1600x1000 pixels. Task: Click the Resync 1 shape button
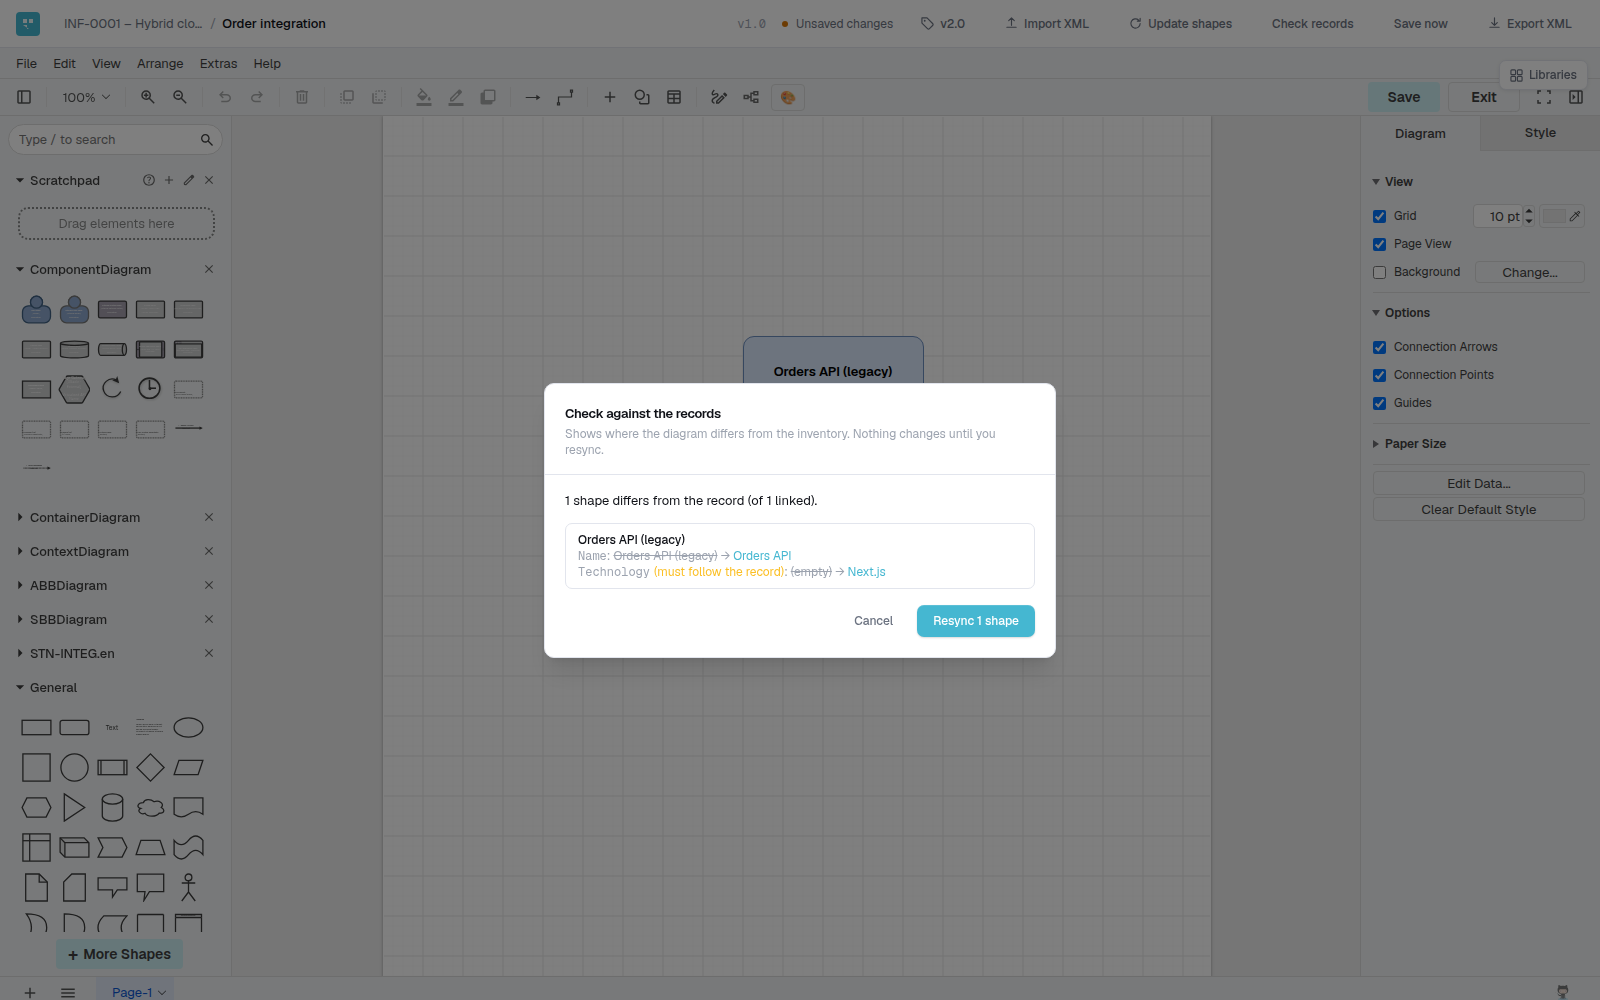point(976,621)
